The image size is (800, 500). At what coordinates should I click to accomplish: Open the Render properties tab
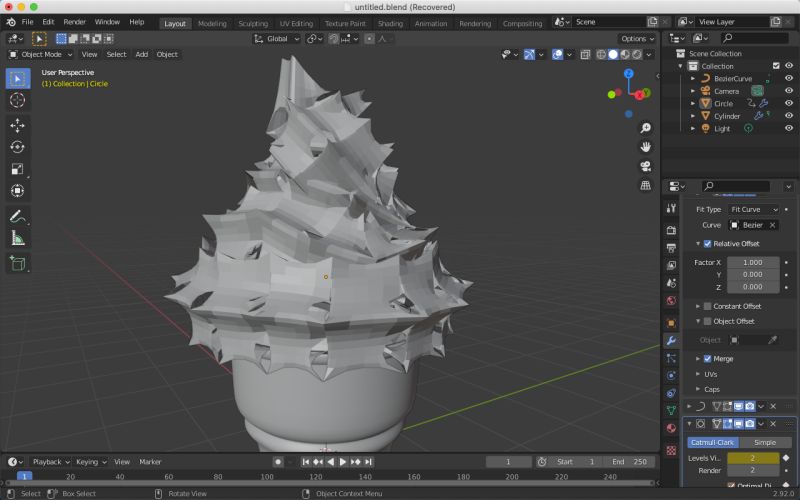[x=671, y=230]
